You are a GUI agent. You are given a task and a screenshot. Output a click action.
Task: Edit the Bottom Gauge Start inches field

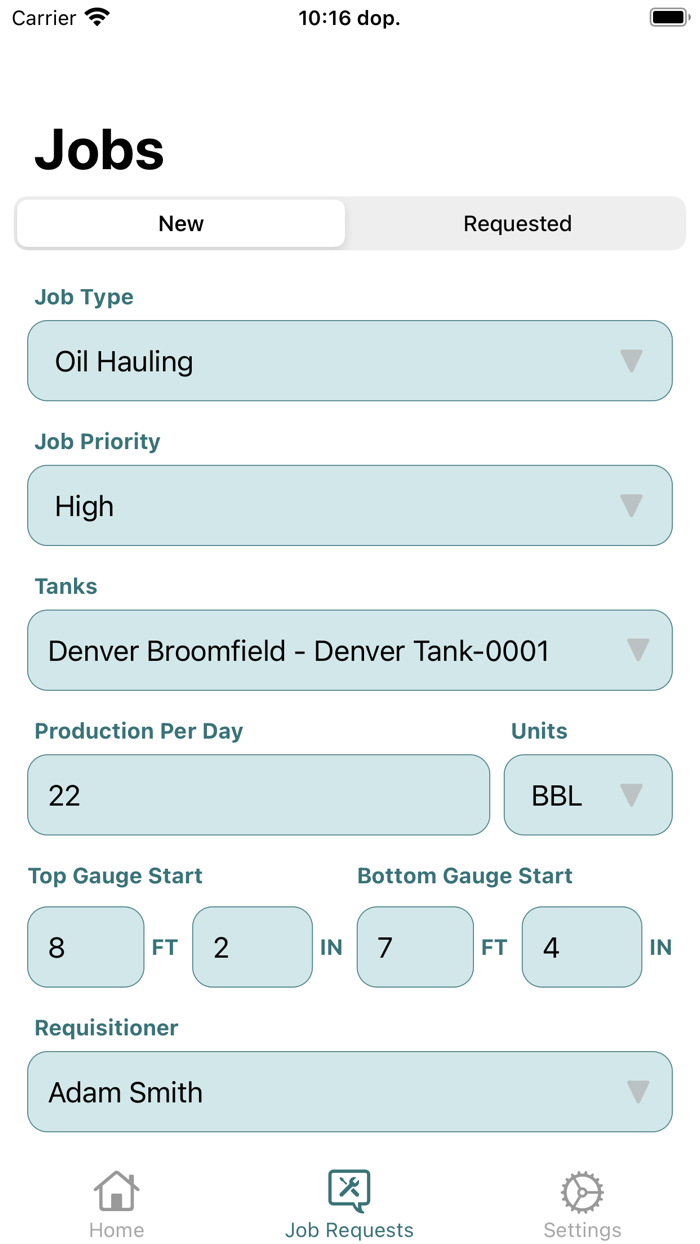[x=581, y=947]
